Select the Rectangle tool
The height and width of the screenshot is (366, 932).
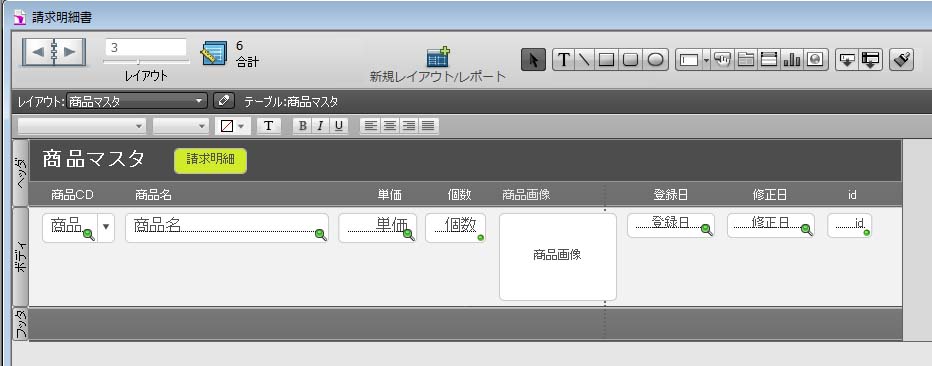(606, 59)
